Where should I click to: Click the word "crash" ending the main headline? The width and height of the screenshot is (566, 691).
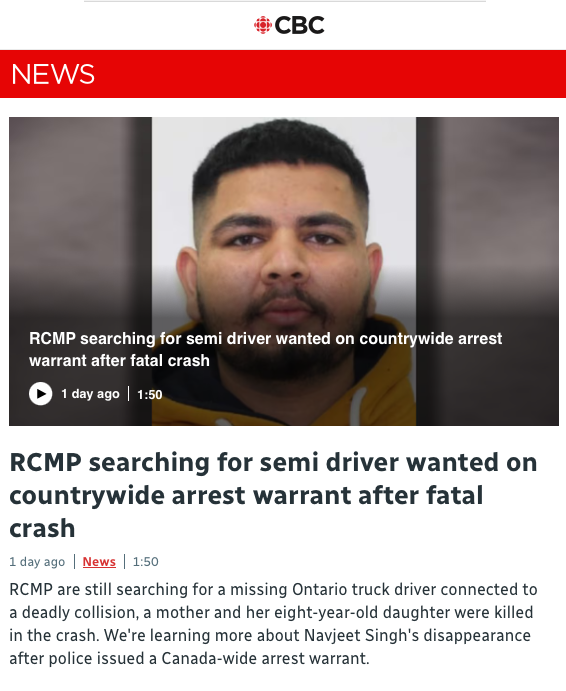42,528
